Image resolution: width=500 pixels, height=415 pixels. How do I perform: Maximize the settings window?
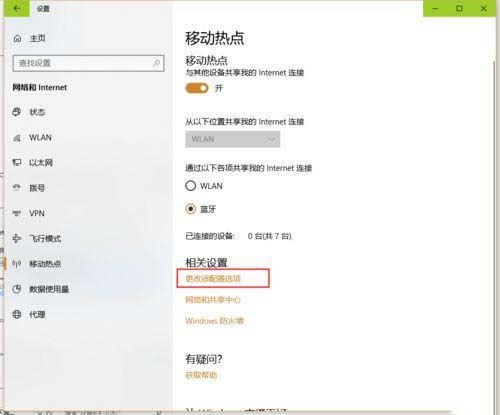459,8
